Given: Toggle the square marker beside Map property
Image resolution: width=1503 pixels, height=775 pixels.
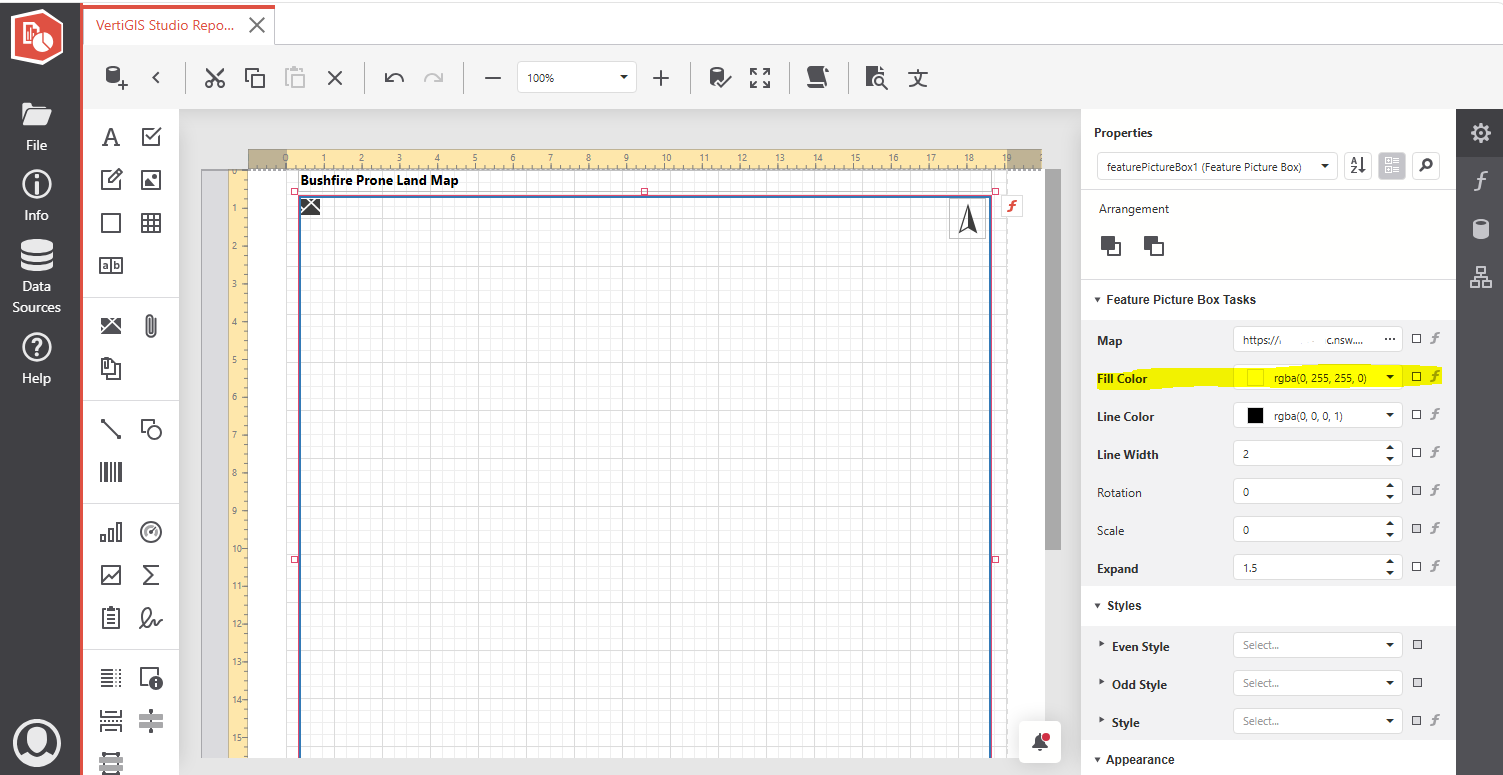Looking at the screenshot, I should [x=1416, y=339].
